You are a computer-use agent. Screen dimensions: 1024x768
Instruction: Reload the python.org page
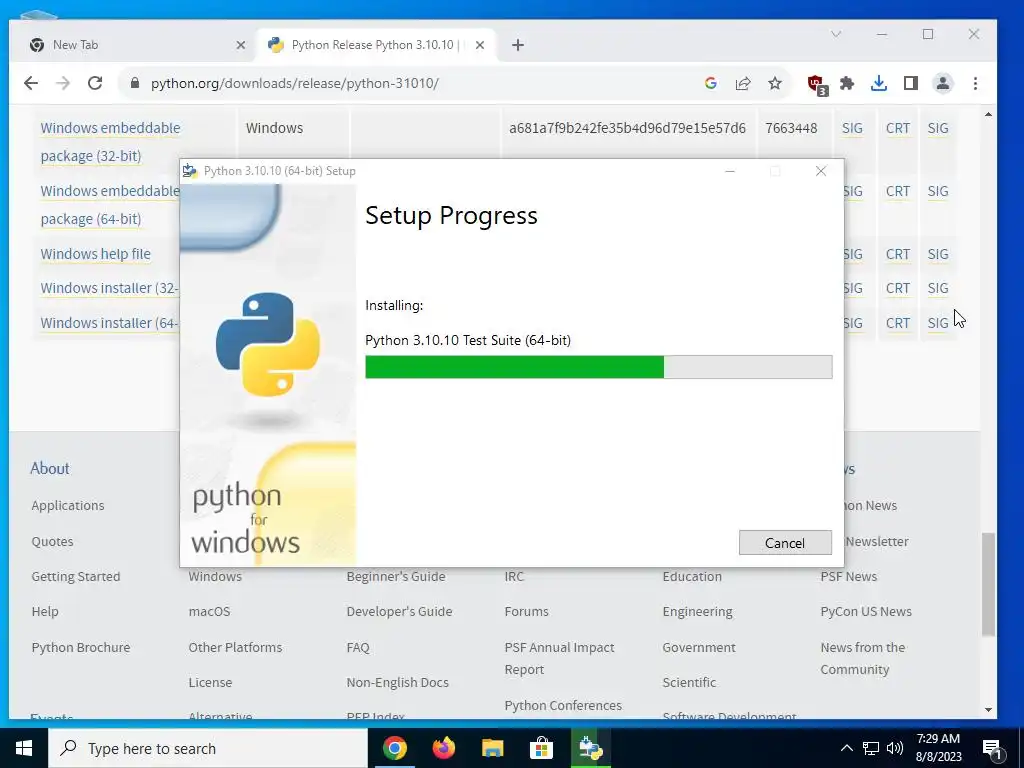(x=95, y=83)
